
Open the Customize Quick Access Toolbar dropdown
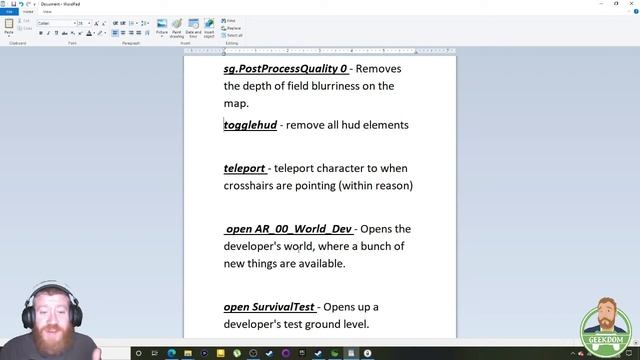tap(34, 4)
